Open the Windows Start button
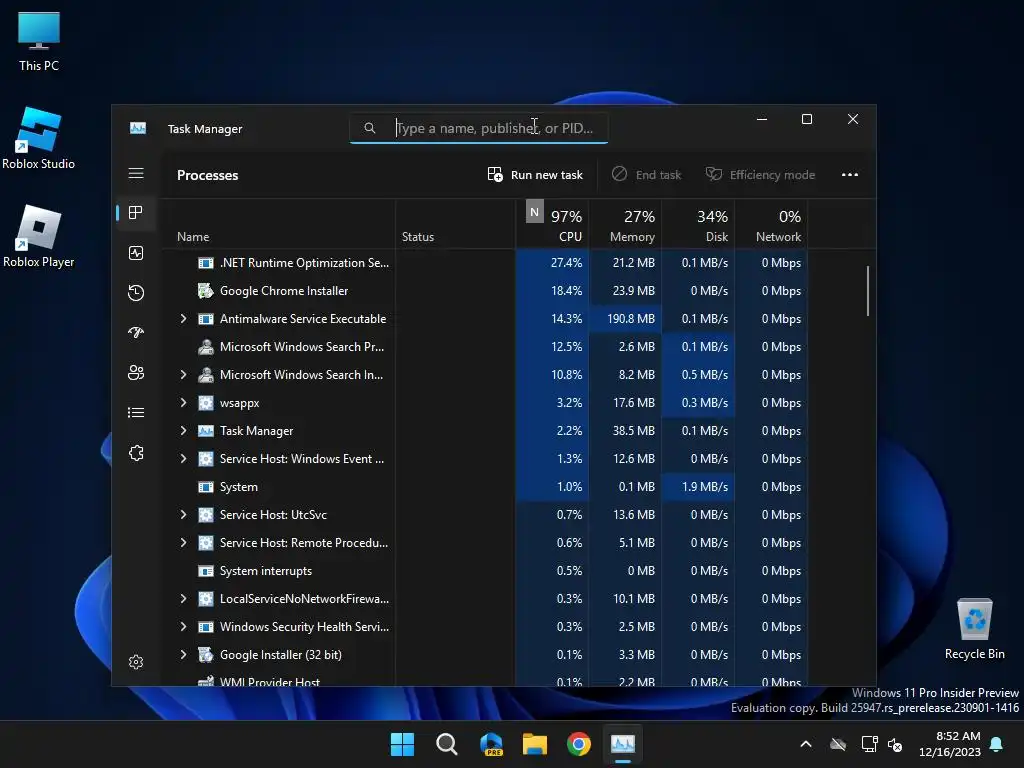 (x=402, y=744)
